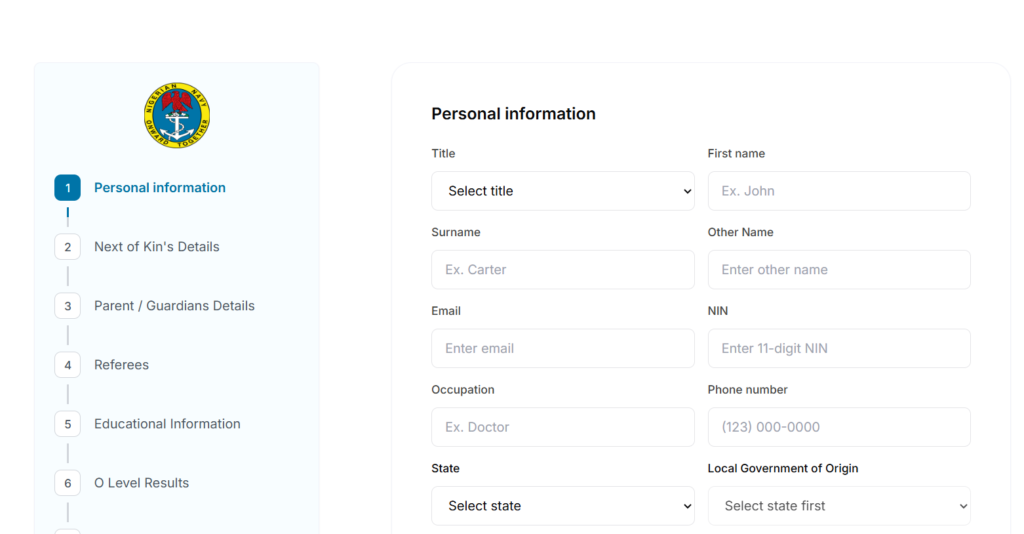1024x534 pixels.
Task: Select the Phone number field
Action: [x=839, y=427]
